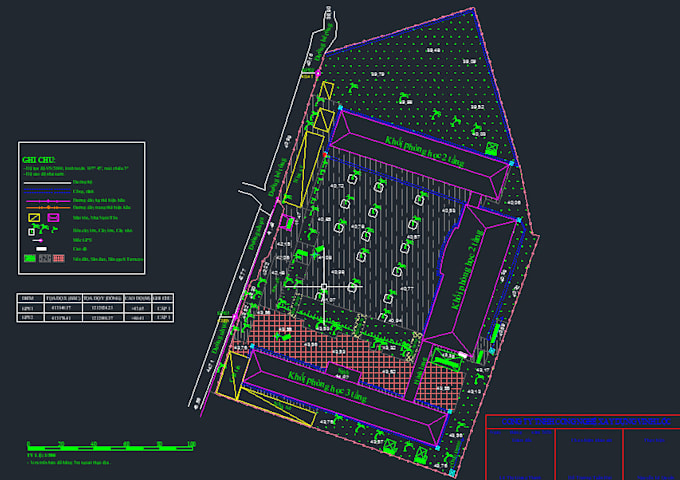Select the magenta building symbol in the legend

(53, 217)
